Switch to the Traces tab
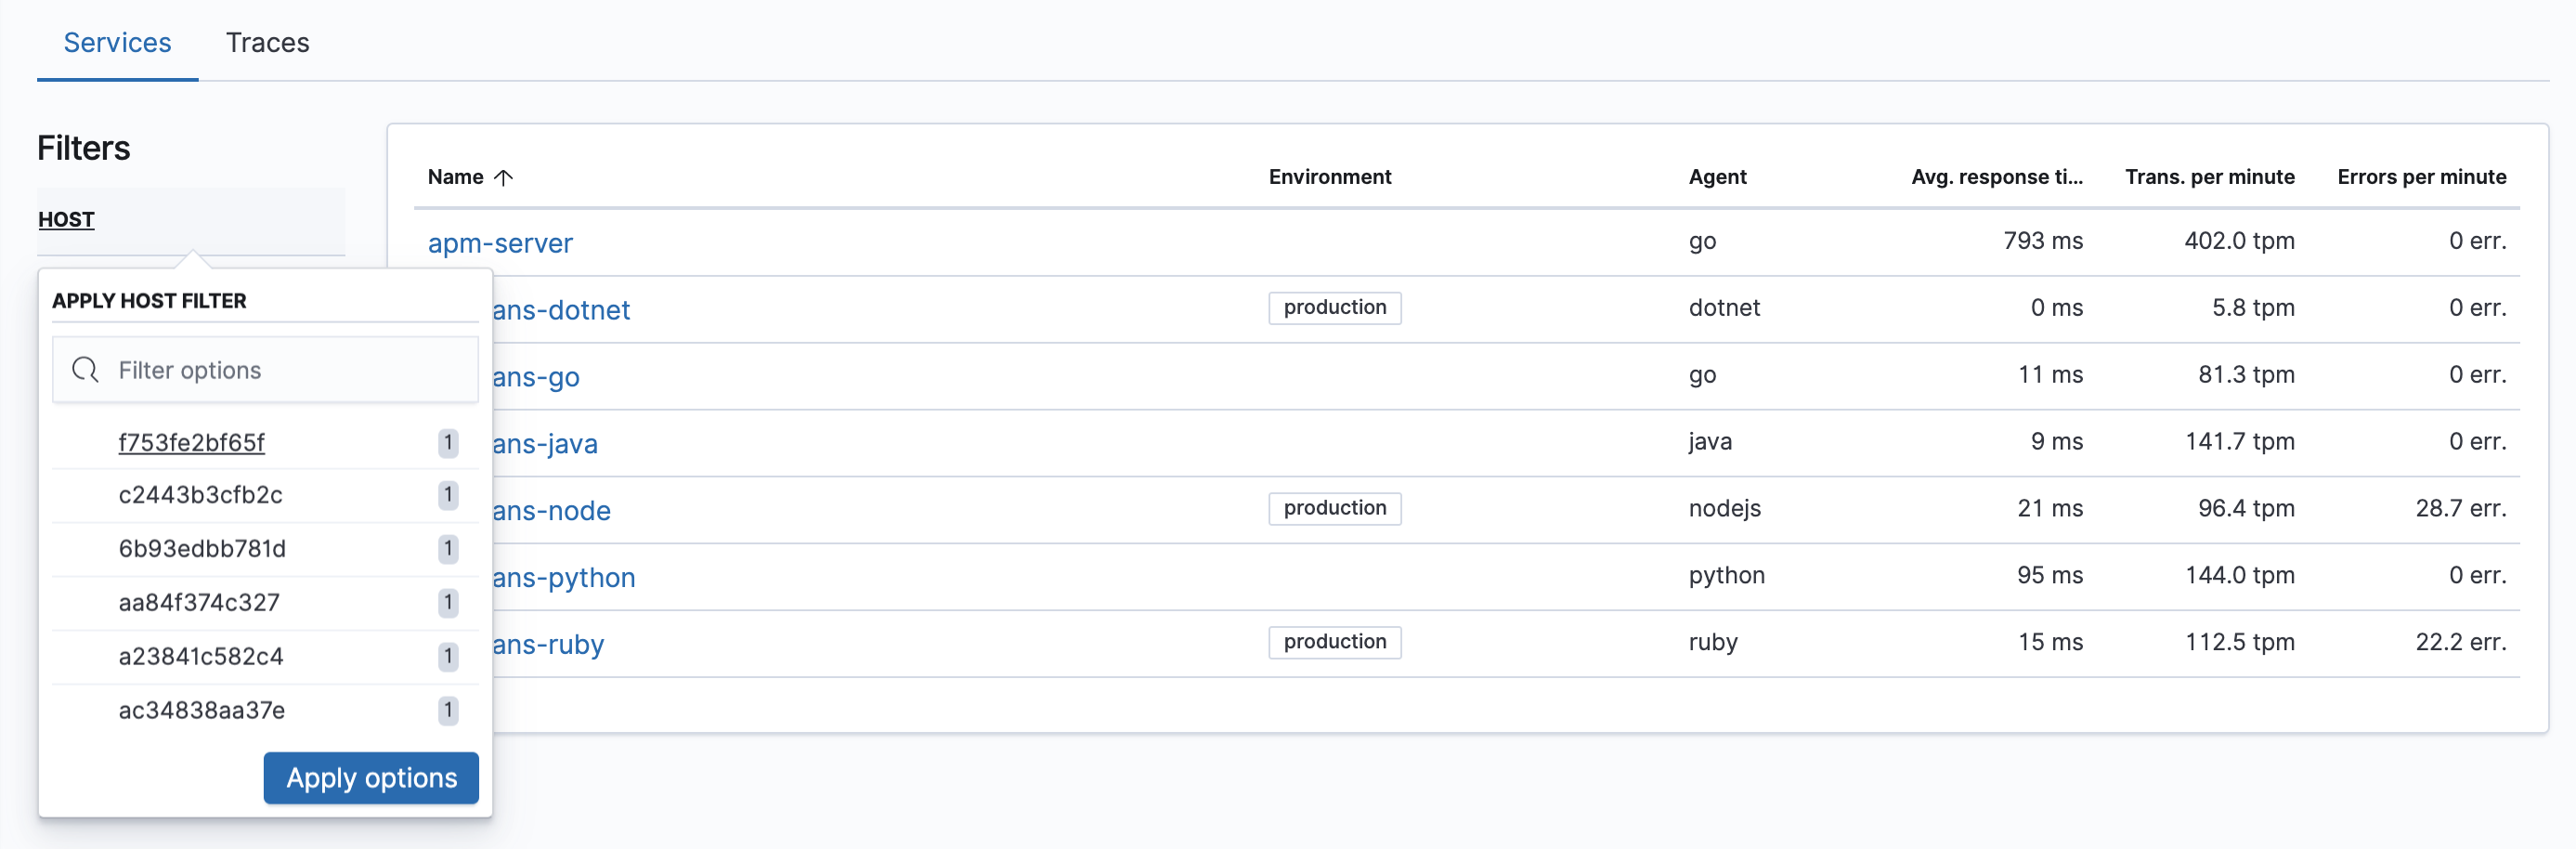Viewport: 2576px width, 849px height. tap(267, 42)
